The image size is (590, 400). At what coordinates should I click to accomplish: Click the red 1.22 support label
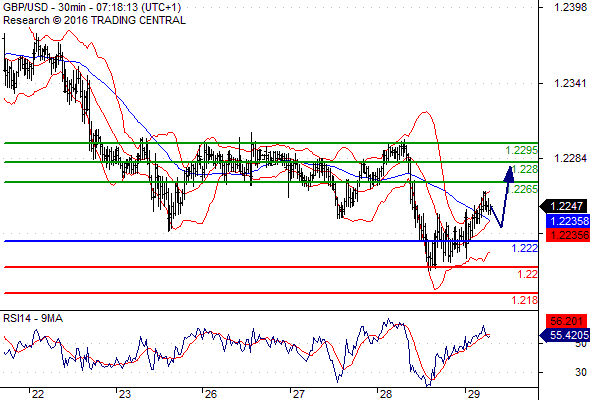528,274
